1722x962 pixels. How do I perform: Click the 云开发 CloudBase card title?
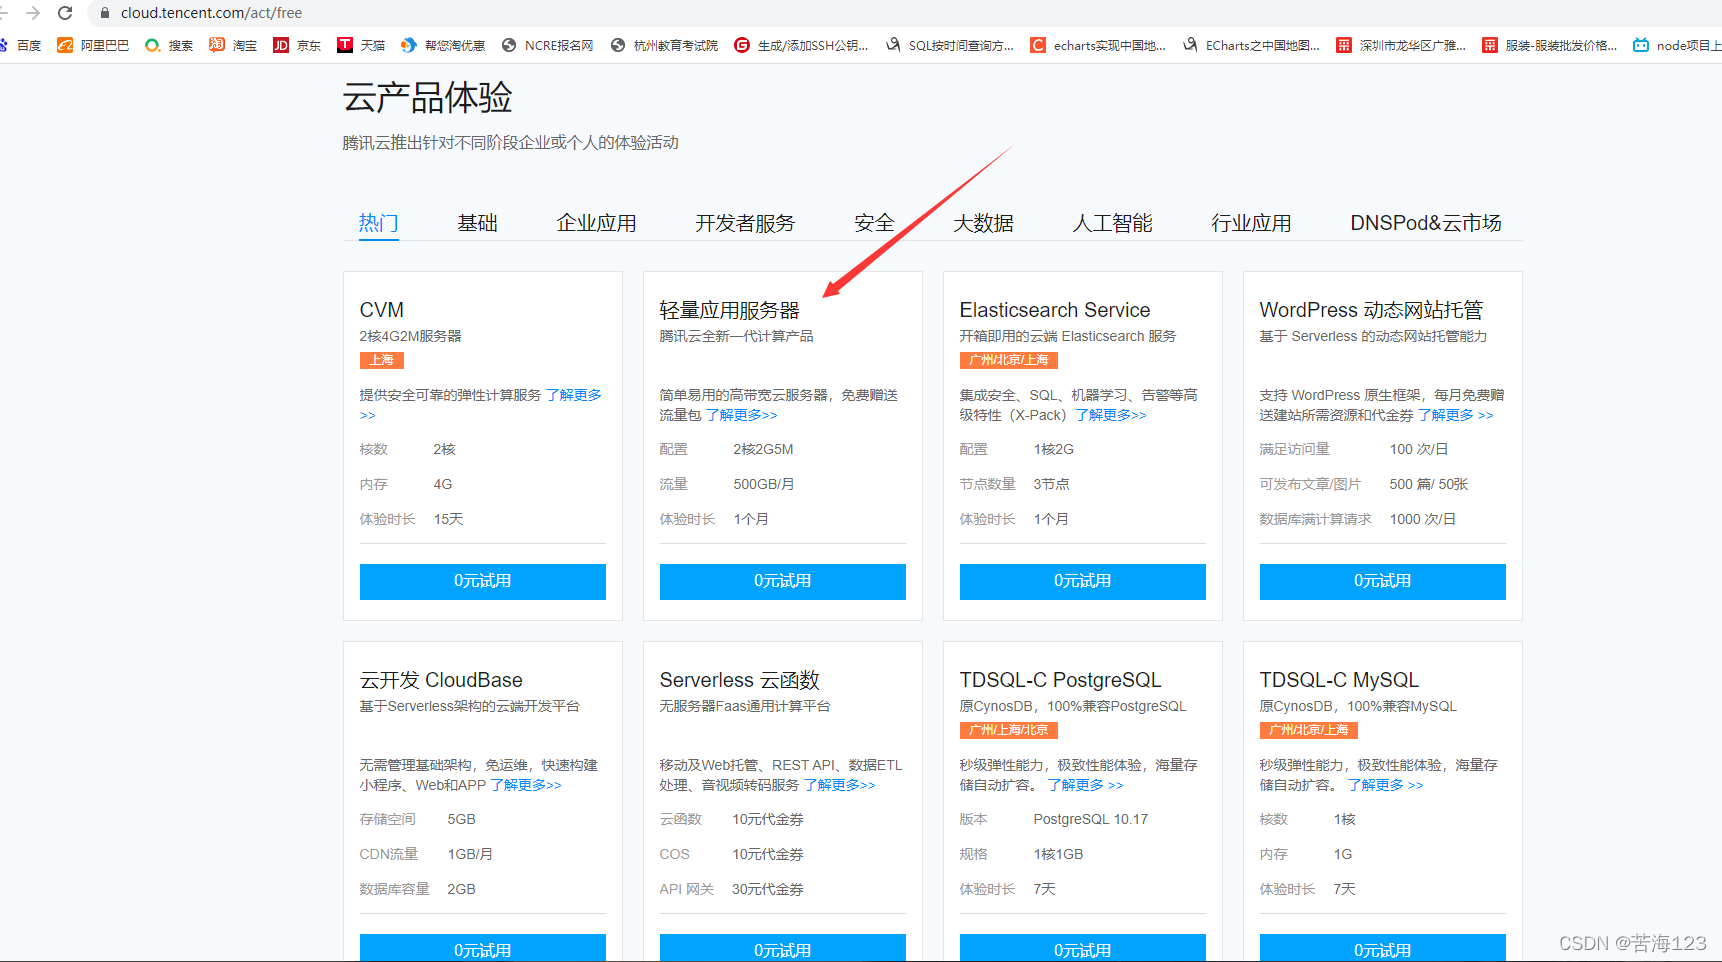[441, 680]
